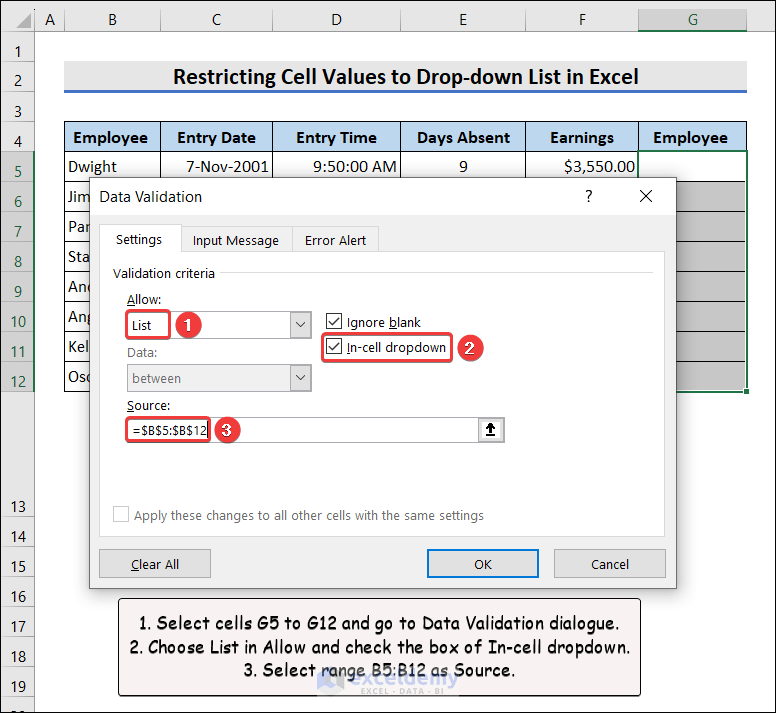Viewport: 776px width, 713px height.
Task: Open the Input Message tab
Action: pos(236,240)
